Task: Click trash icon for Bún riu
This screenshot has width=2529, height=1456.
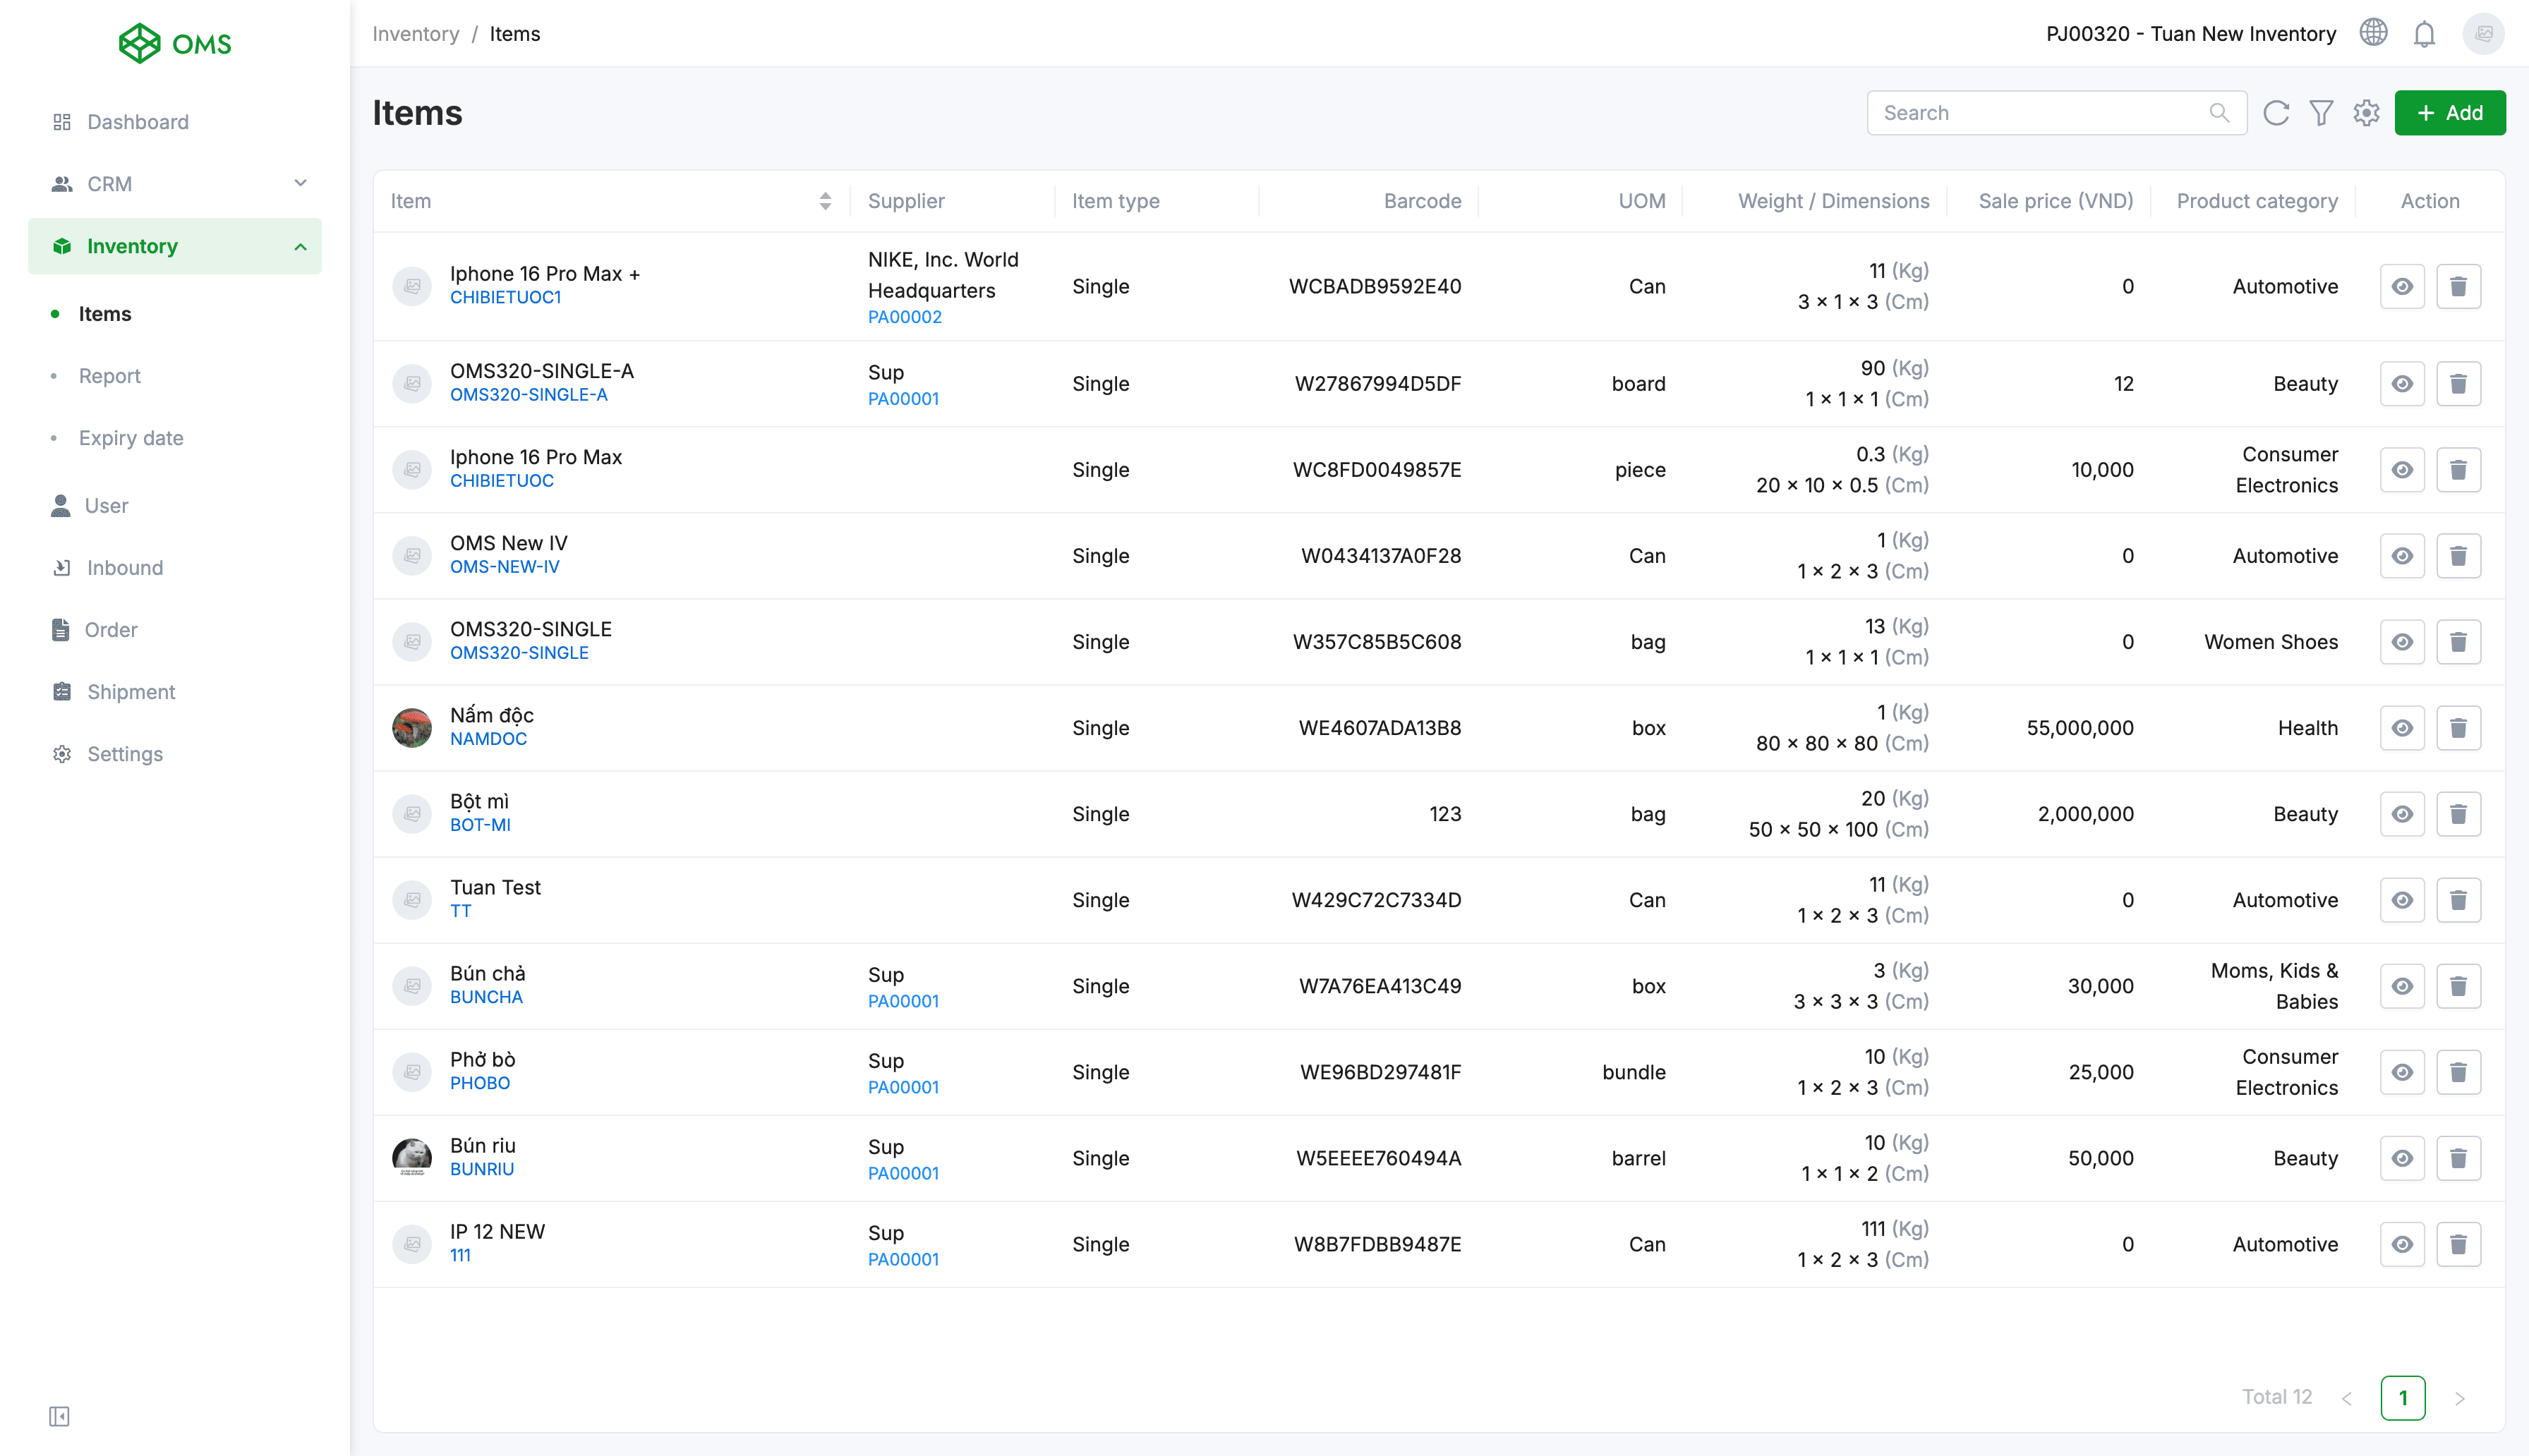Action: tap(2458, 1158)
